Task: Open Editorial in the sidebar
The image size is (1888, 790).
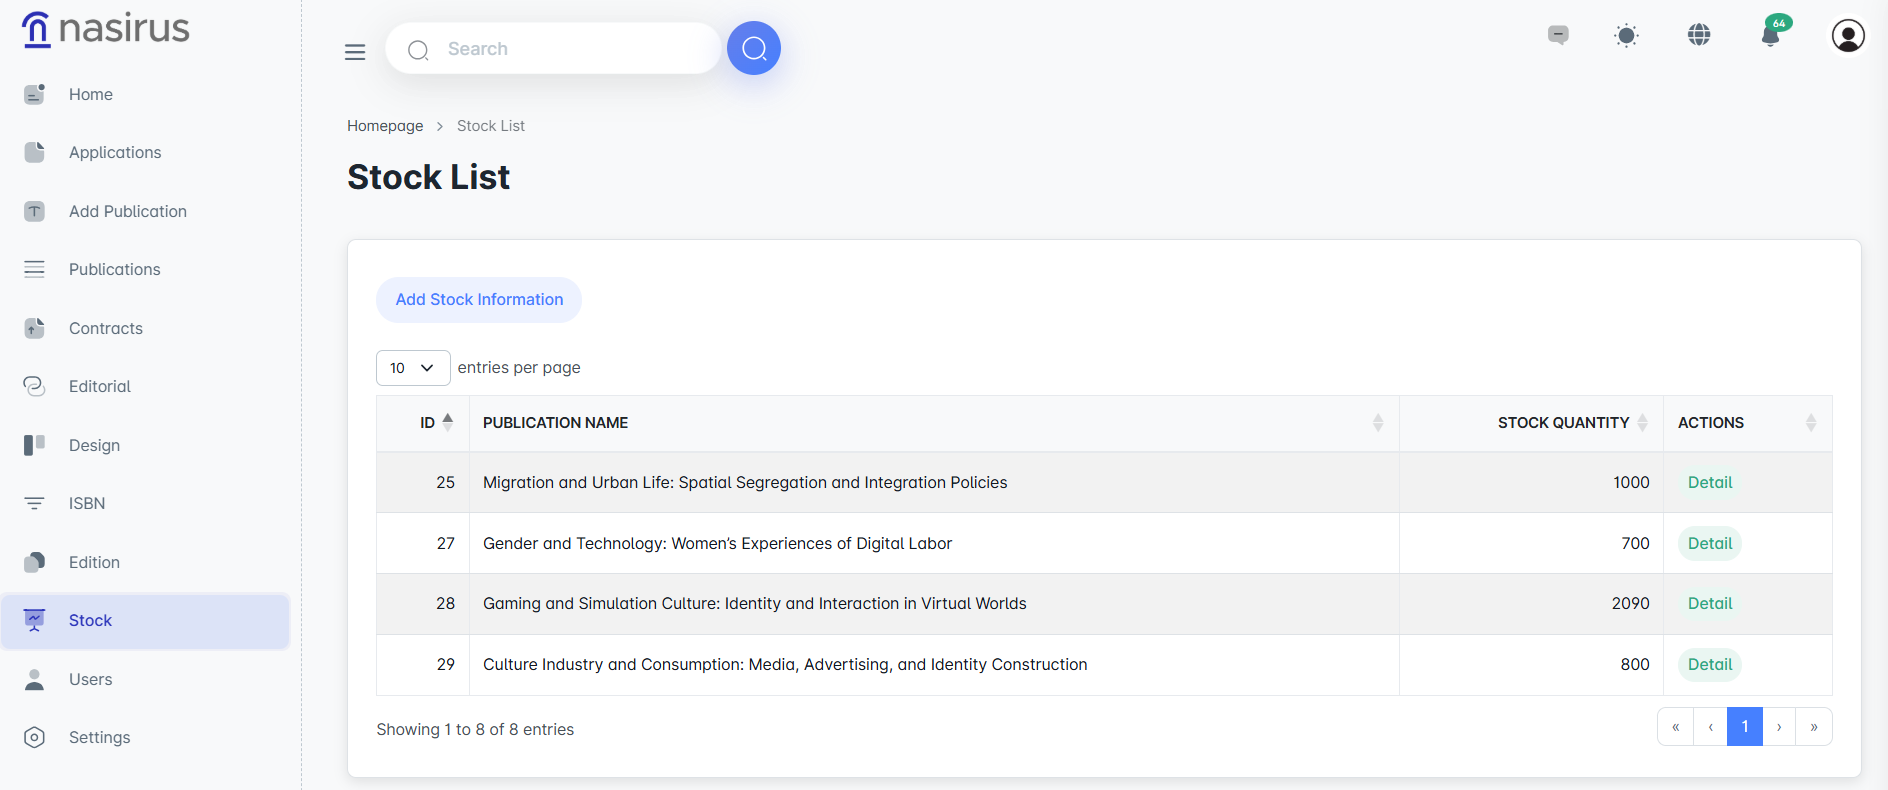Action: coord(99,387)
